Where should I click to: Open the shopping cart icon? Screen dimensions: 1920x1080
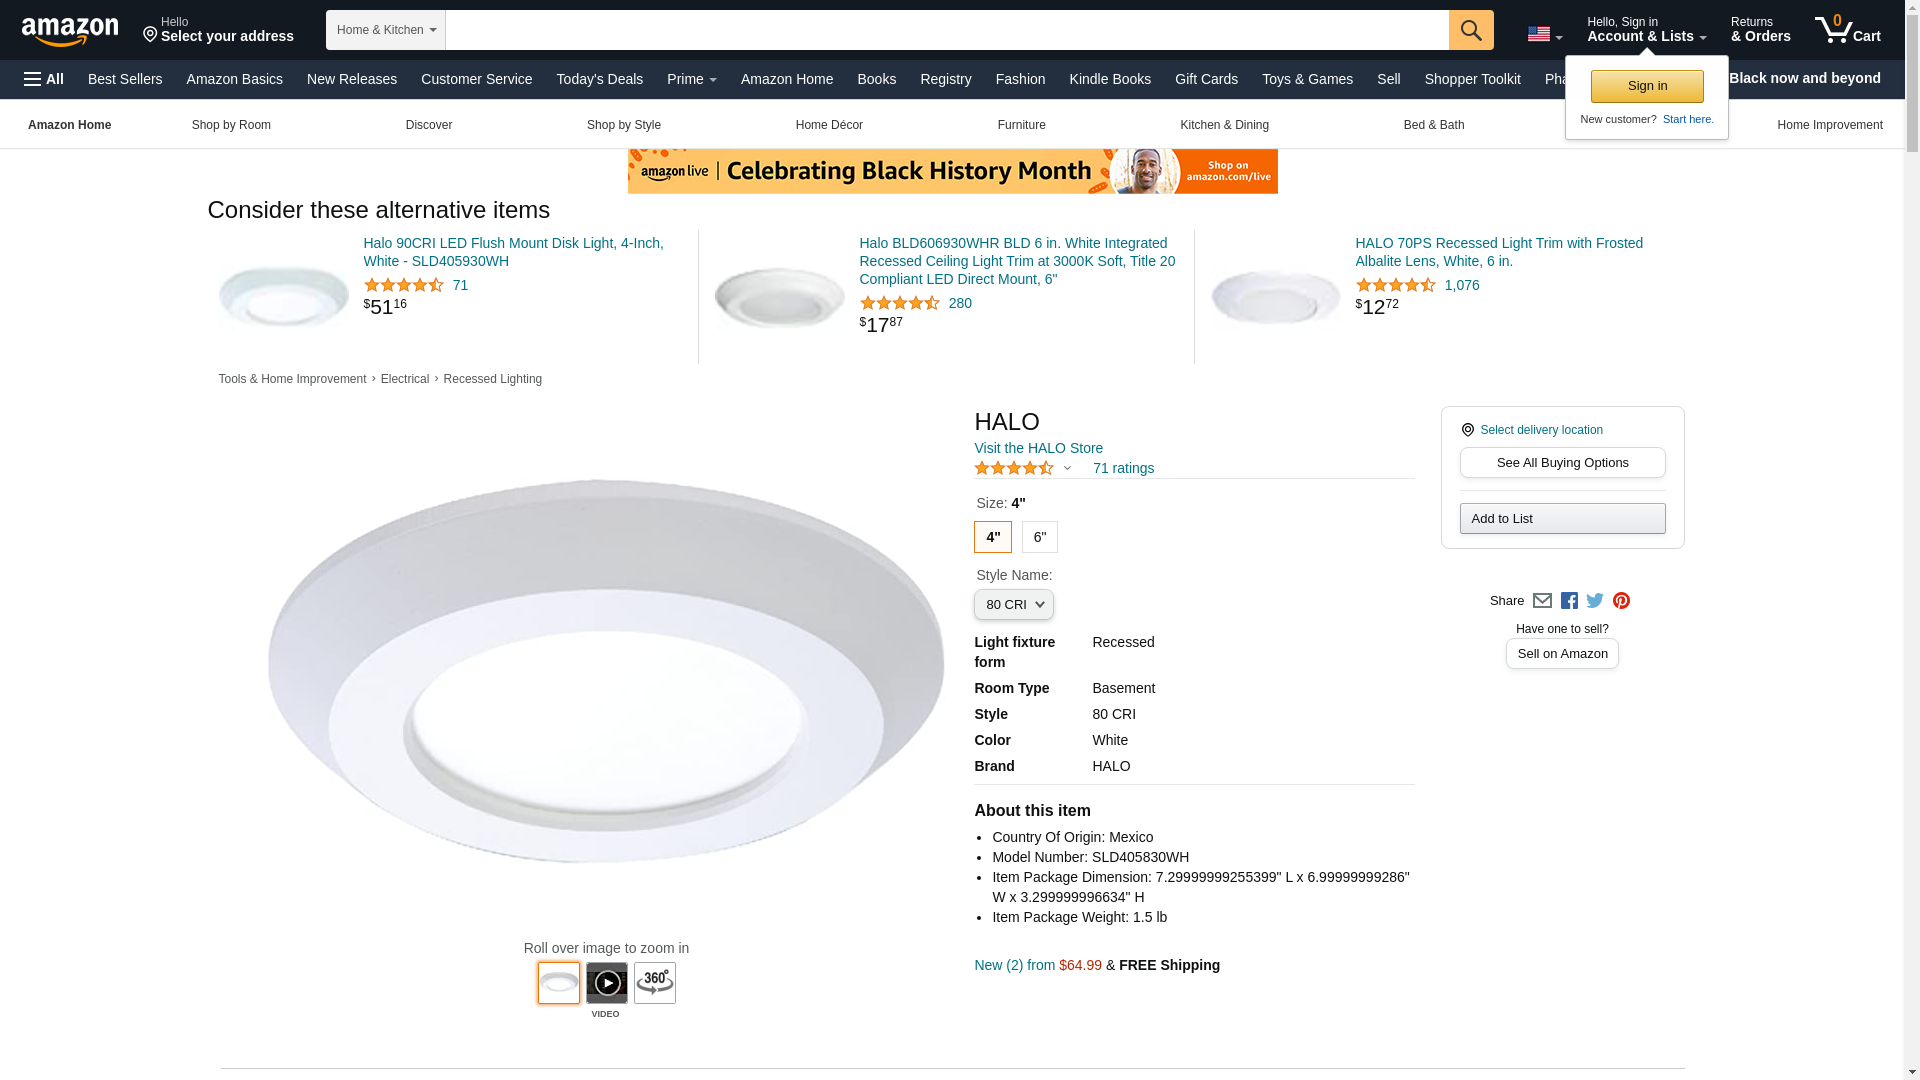(x=1846, y=30)
